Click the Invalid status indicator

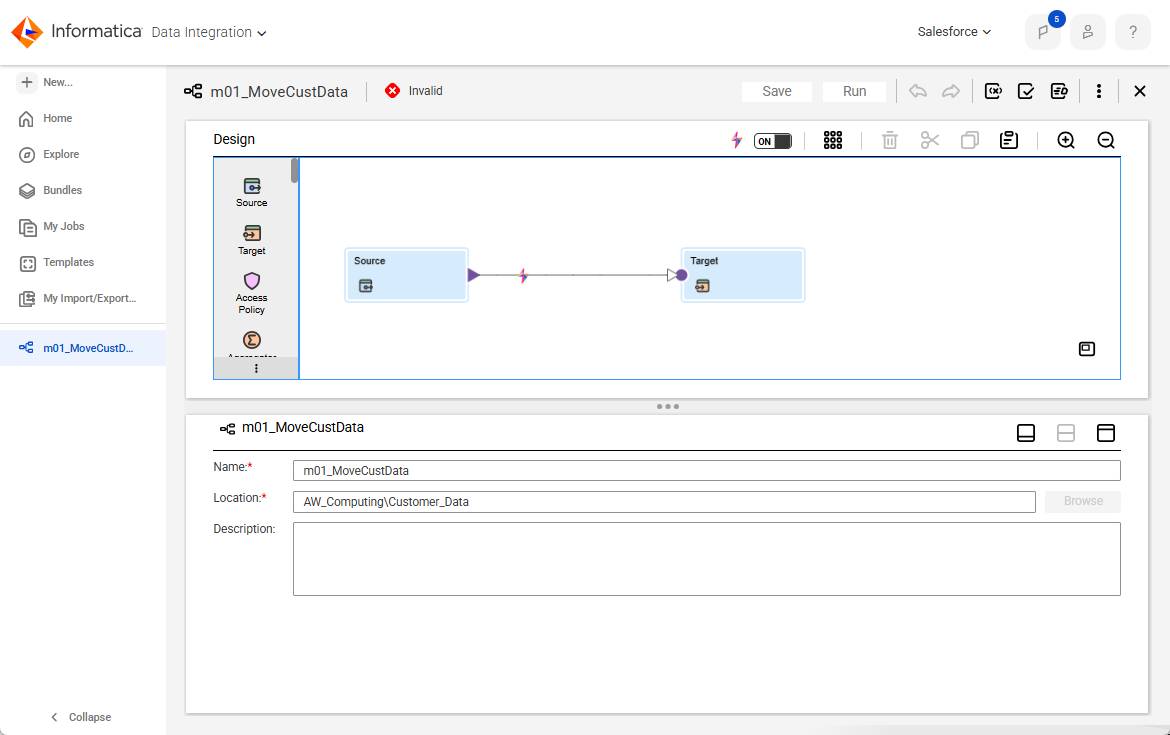(x=414, y=90)
